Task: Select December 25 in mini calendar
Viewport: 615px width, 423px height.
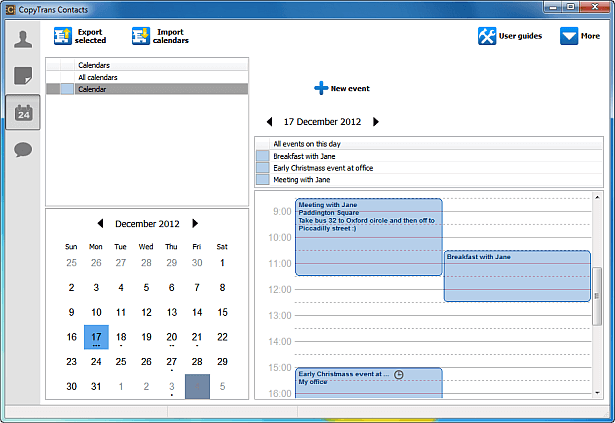Action: [x=121, y=362]
